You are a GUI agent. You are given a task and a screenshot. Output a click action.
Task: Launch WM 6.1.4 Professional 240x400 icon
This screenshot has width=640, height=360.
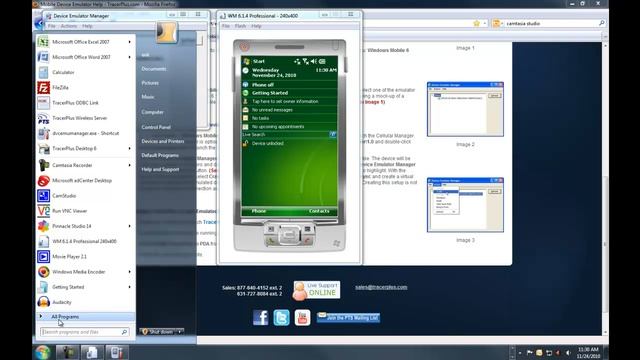(x=43, y=241)
